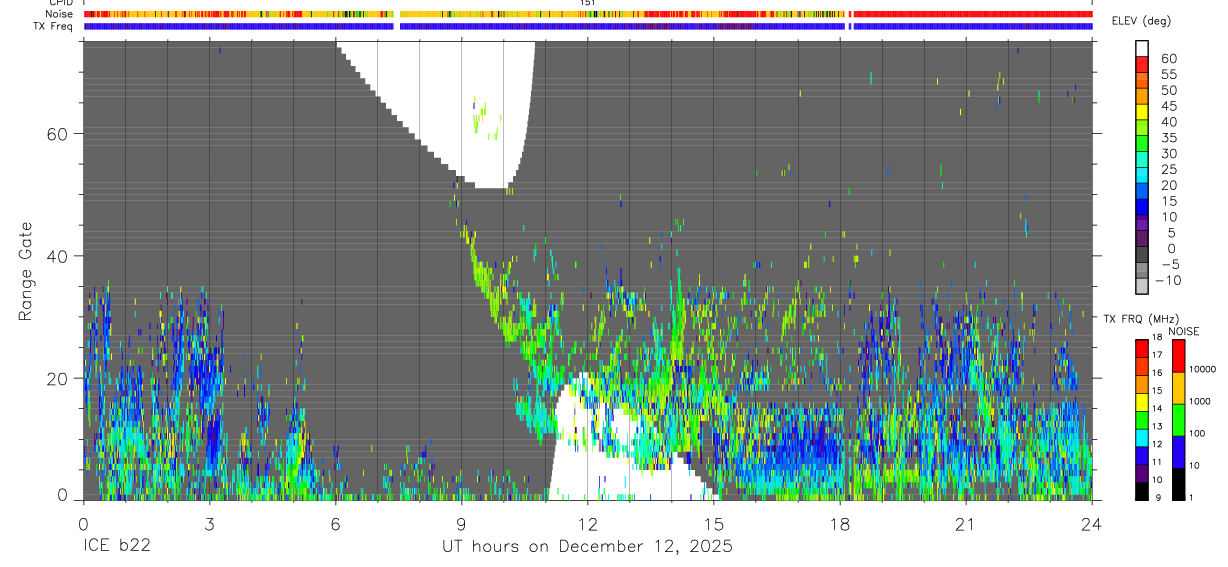The height and width of the screenshot is (567, 1228).
Task: Click the 6 tick label on UT hours axis
Action: click(x=335, y=523)
